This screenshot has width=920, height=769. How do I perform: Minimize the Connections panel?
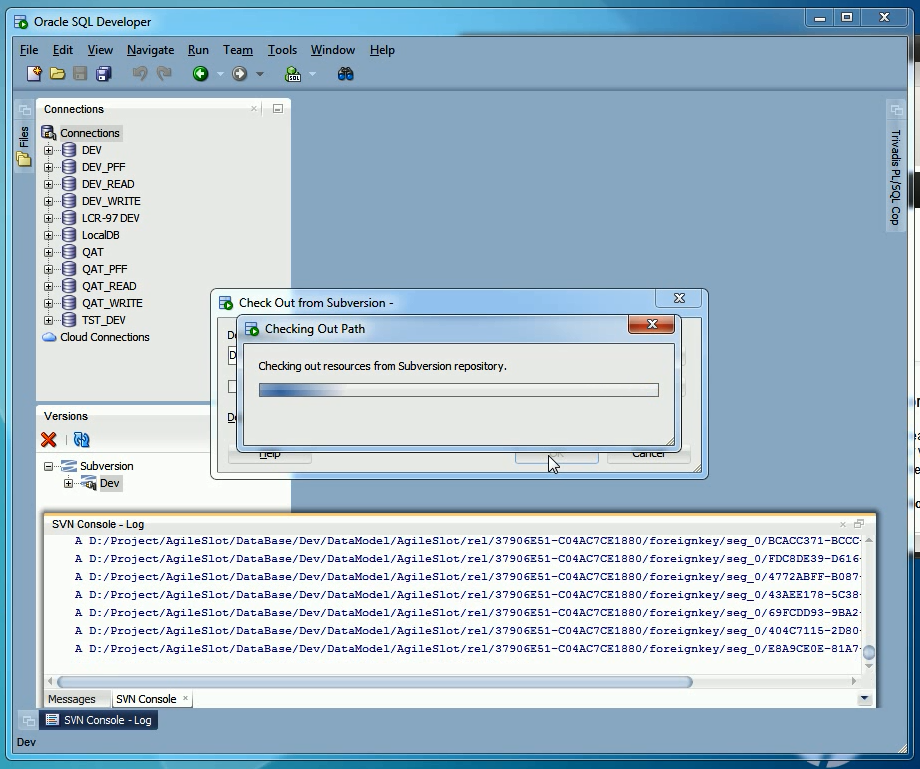coord(278,109)
